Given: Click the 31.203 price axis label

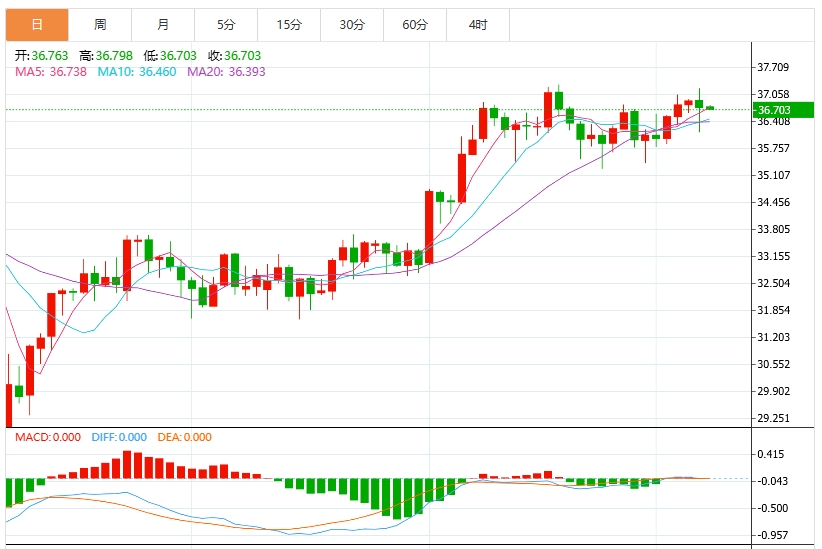Looking at the screenshot, I should pyautogui.click(x=773, y=337).
